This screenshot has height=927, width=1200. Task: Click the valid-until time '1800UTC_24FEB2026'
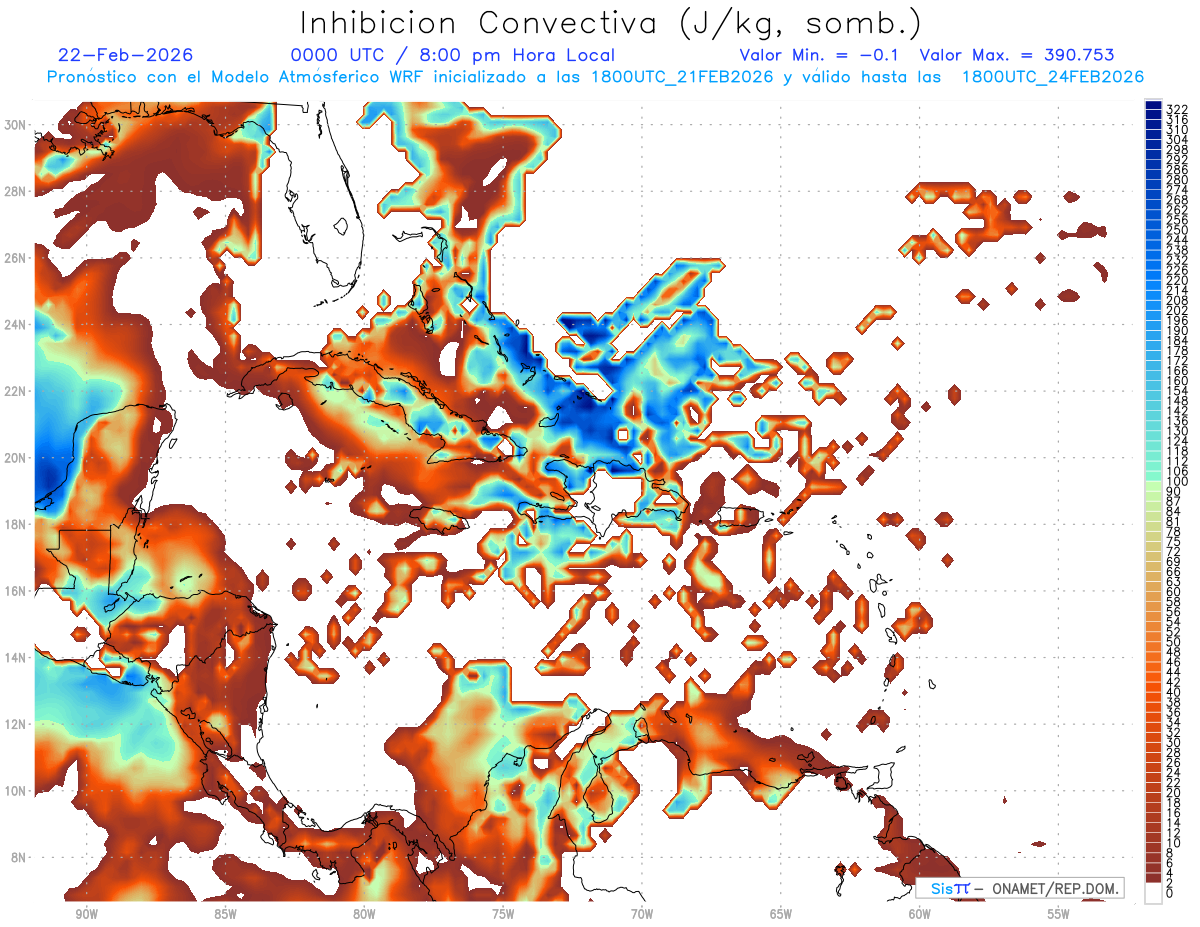pos(1053,77)
